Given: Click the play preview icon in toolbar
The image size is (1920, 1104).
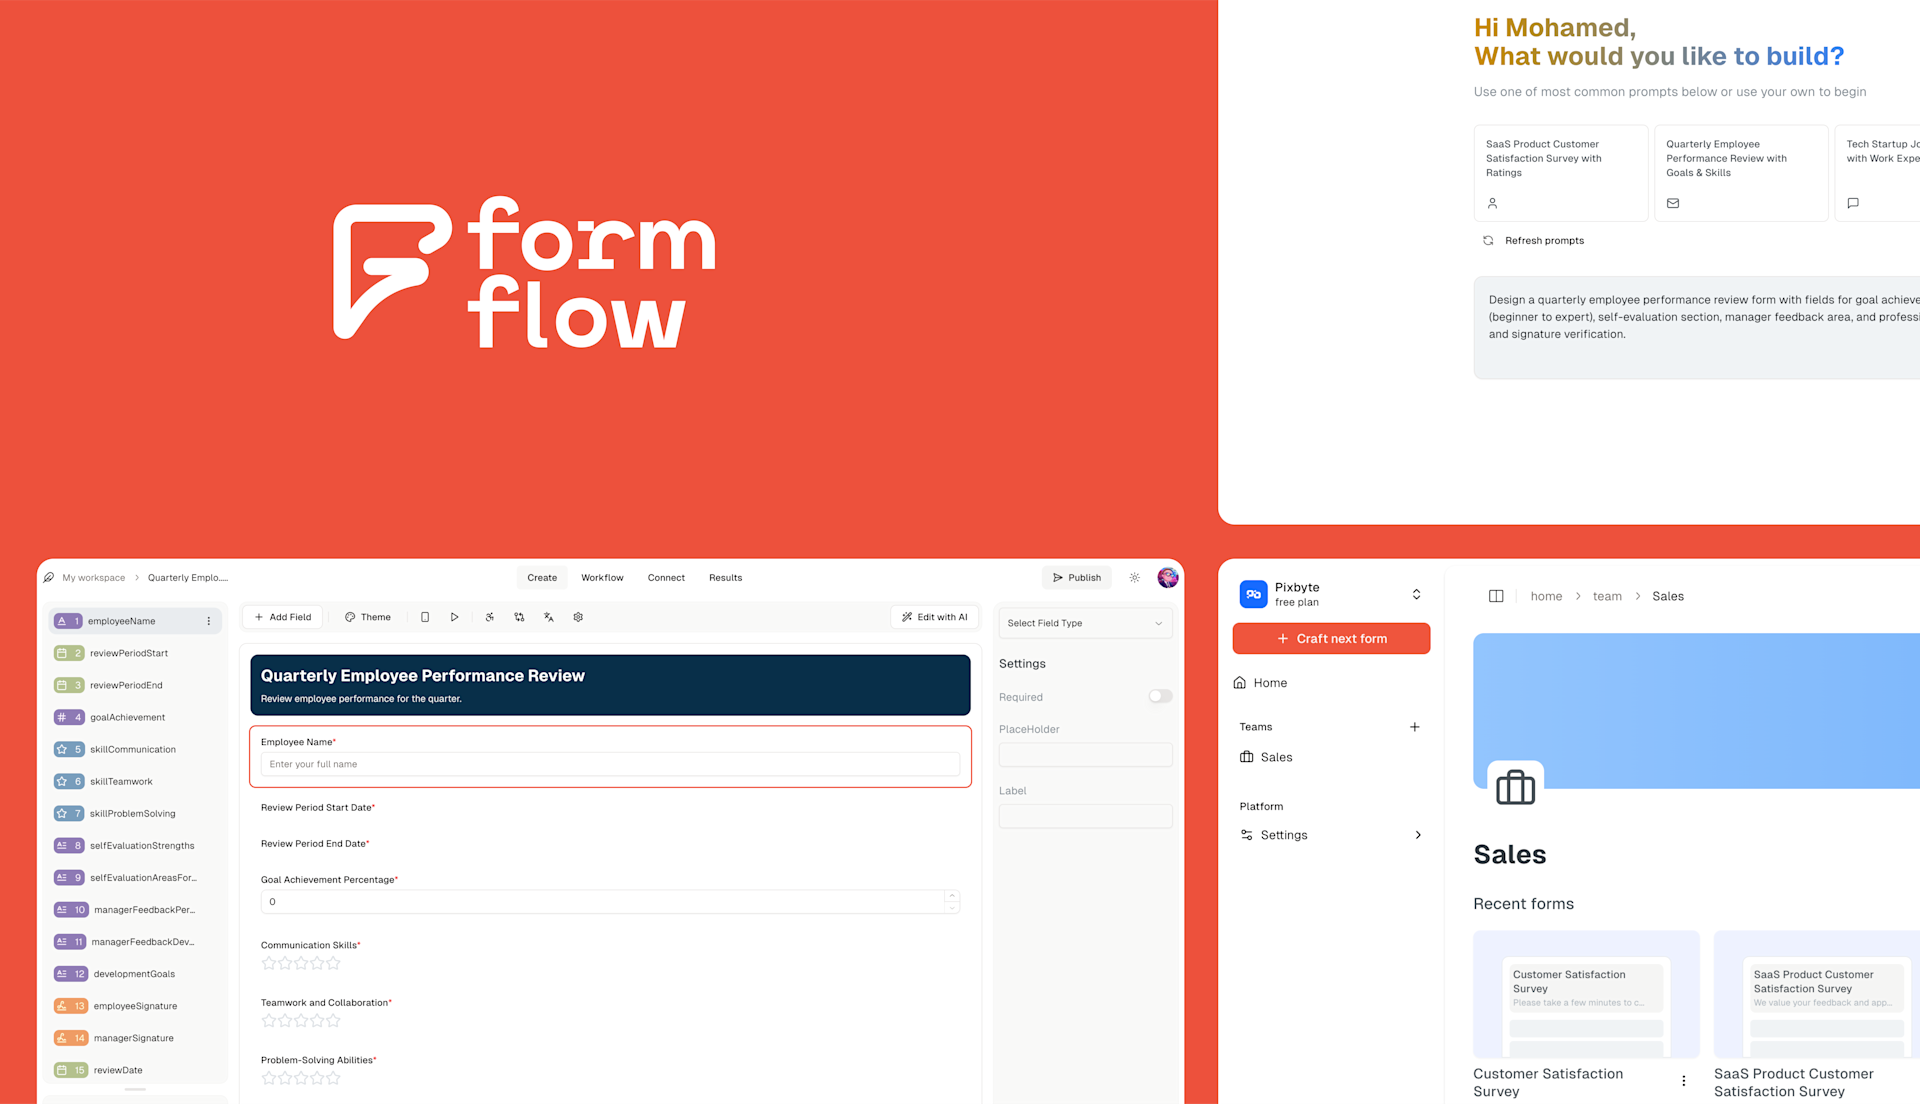Looking at the screenshot, I should (x=454, y=617).
